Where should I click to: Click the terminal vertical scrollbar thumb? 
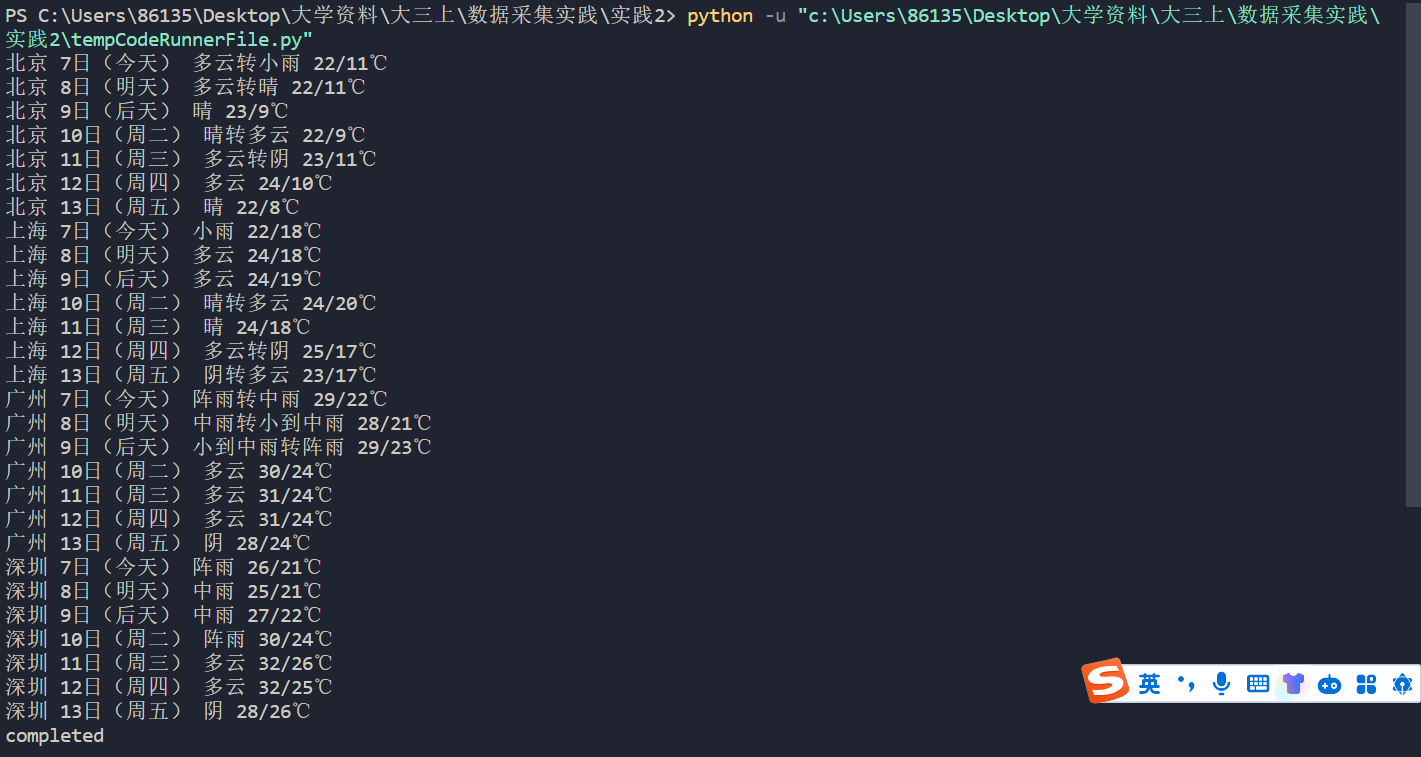point(1414,254)
